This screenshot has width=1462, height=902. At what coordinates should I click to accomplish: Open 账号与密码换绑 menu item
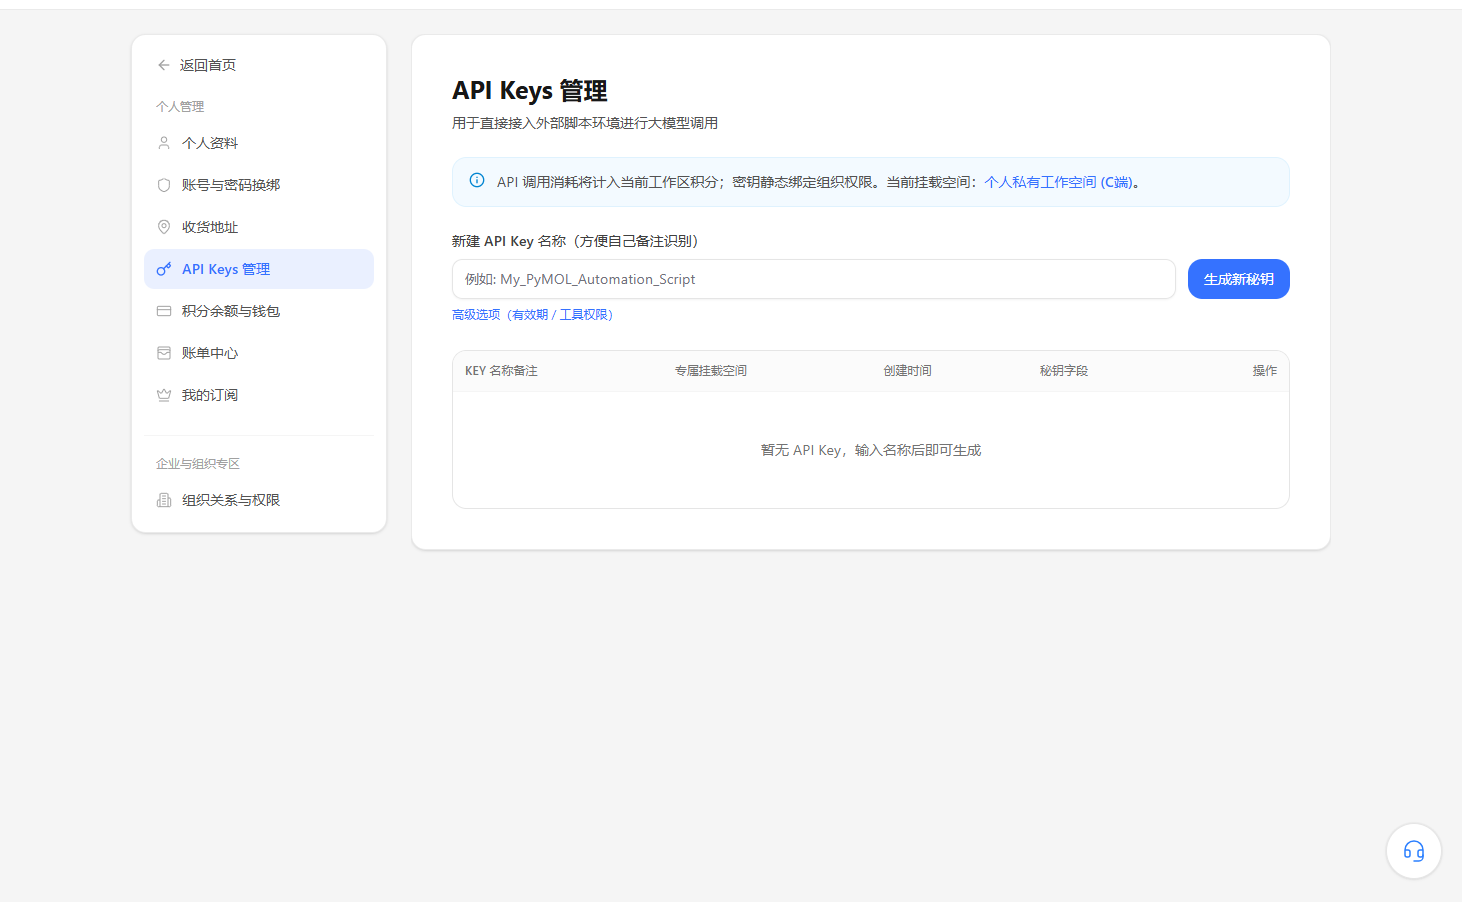[259, 185]
